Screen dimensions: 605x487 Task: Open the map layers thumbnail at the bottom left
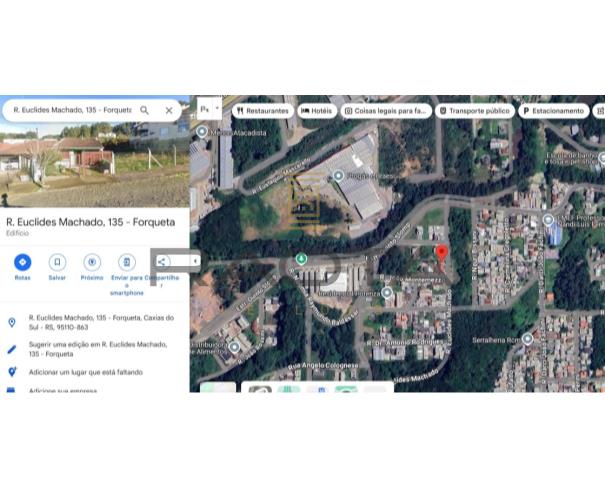point(218,387)
